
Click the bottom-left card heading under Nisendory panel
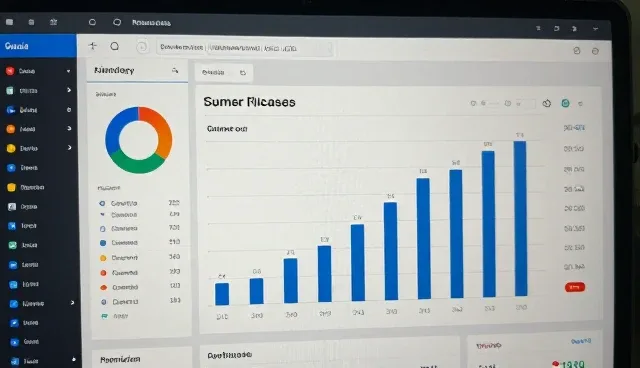click(x=120, y=359)
